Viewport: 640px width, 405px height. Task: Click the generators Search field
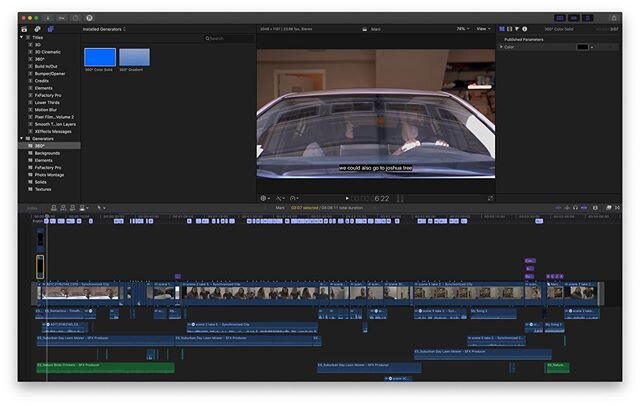229,38
